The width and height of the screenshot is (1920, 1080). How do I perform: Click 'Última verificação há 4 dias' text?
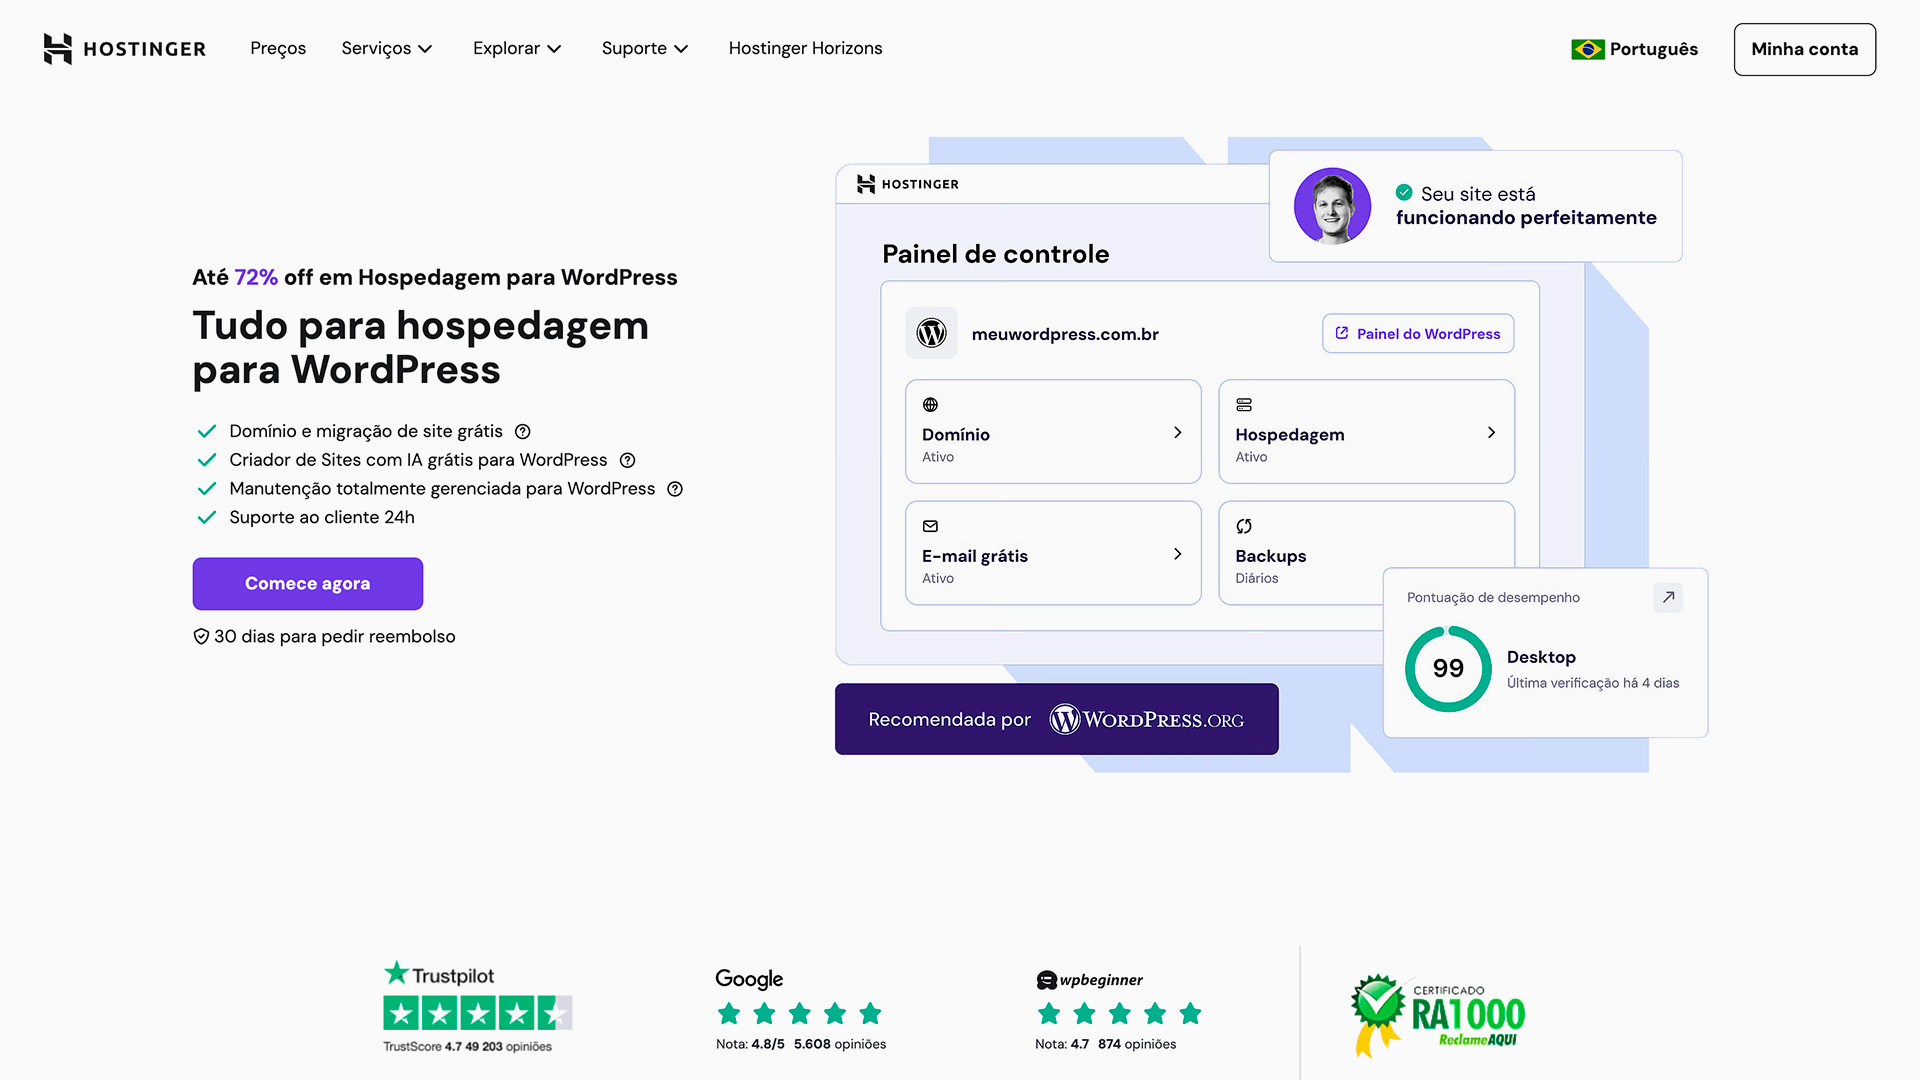(x=1593, y=683)
